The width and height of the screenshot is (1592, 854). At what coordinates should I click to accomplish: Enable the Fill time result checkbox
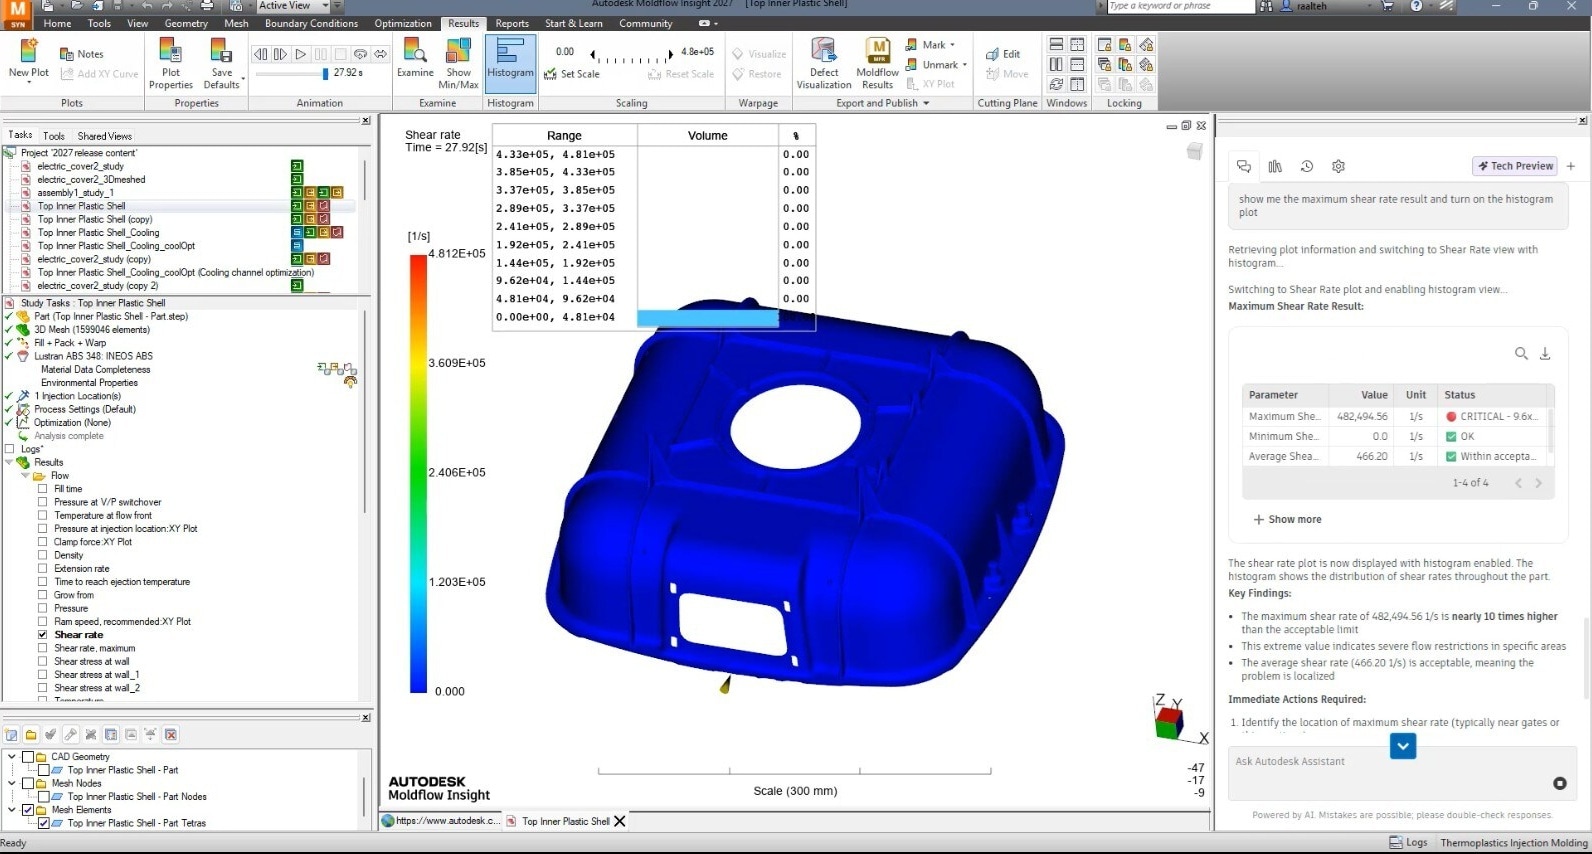click(43, 489)
